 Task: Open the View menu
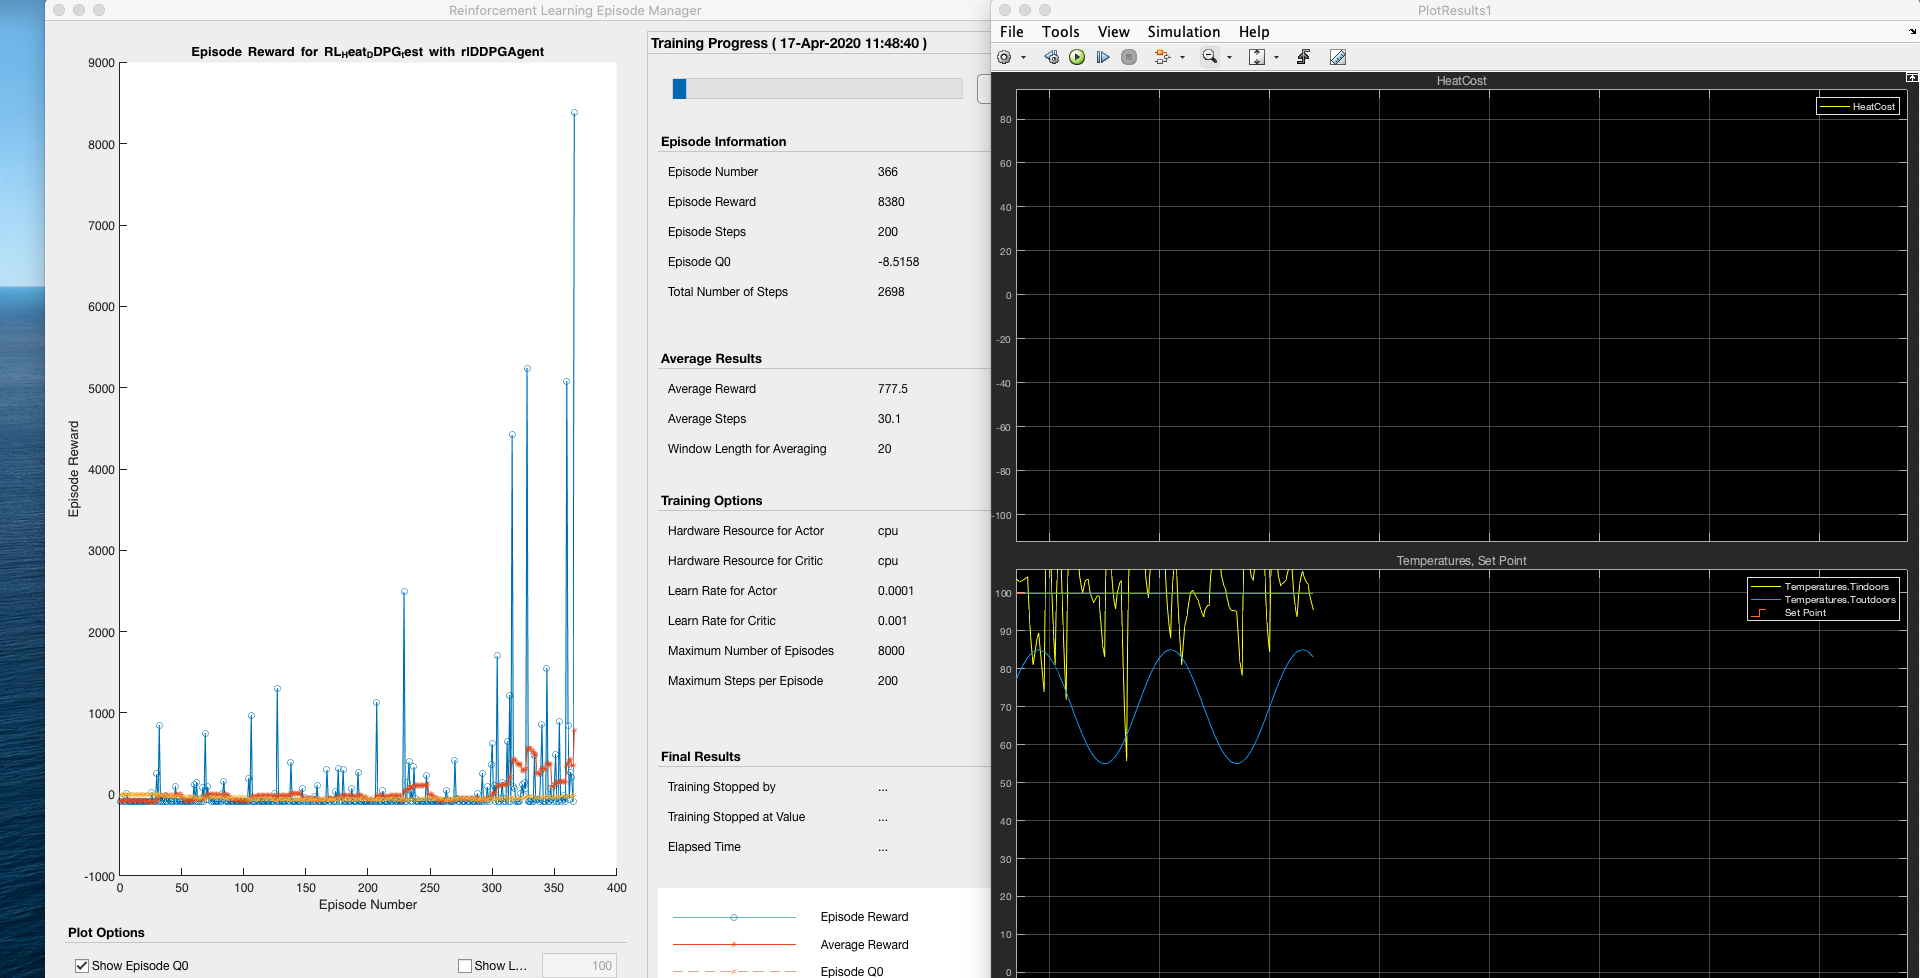(x=1113, y=32)
